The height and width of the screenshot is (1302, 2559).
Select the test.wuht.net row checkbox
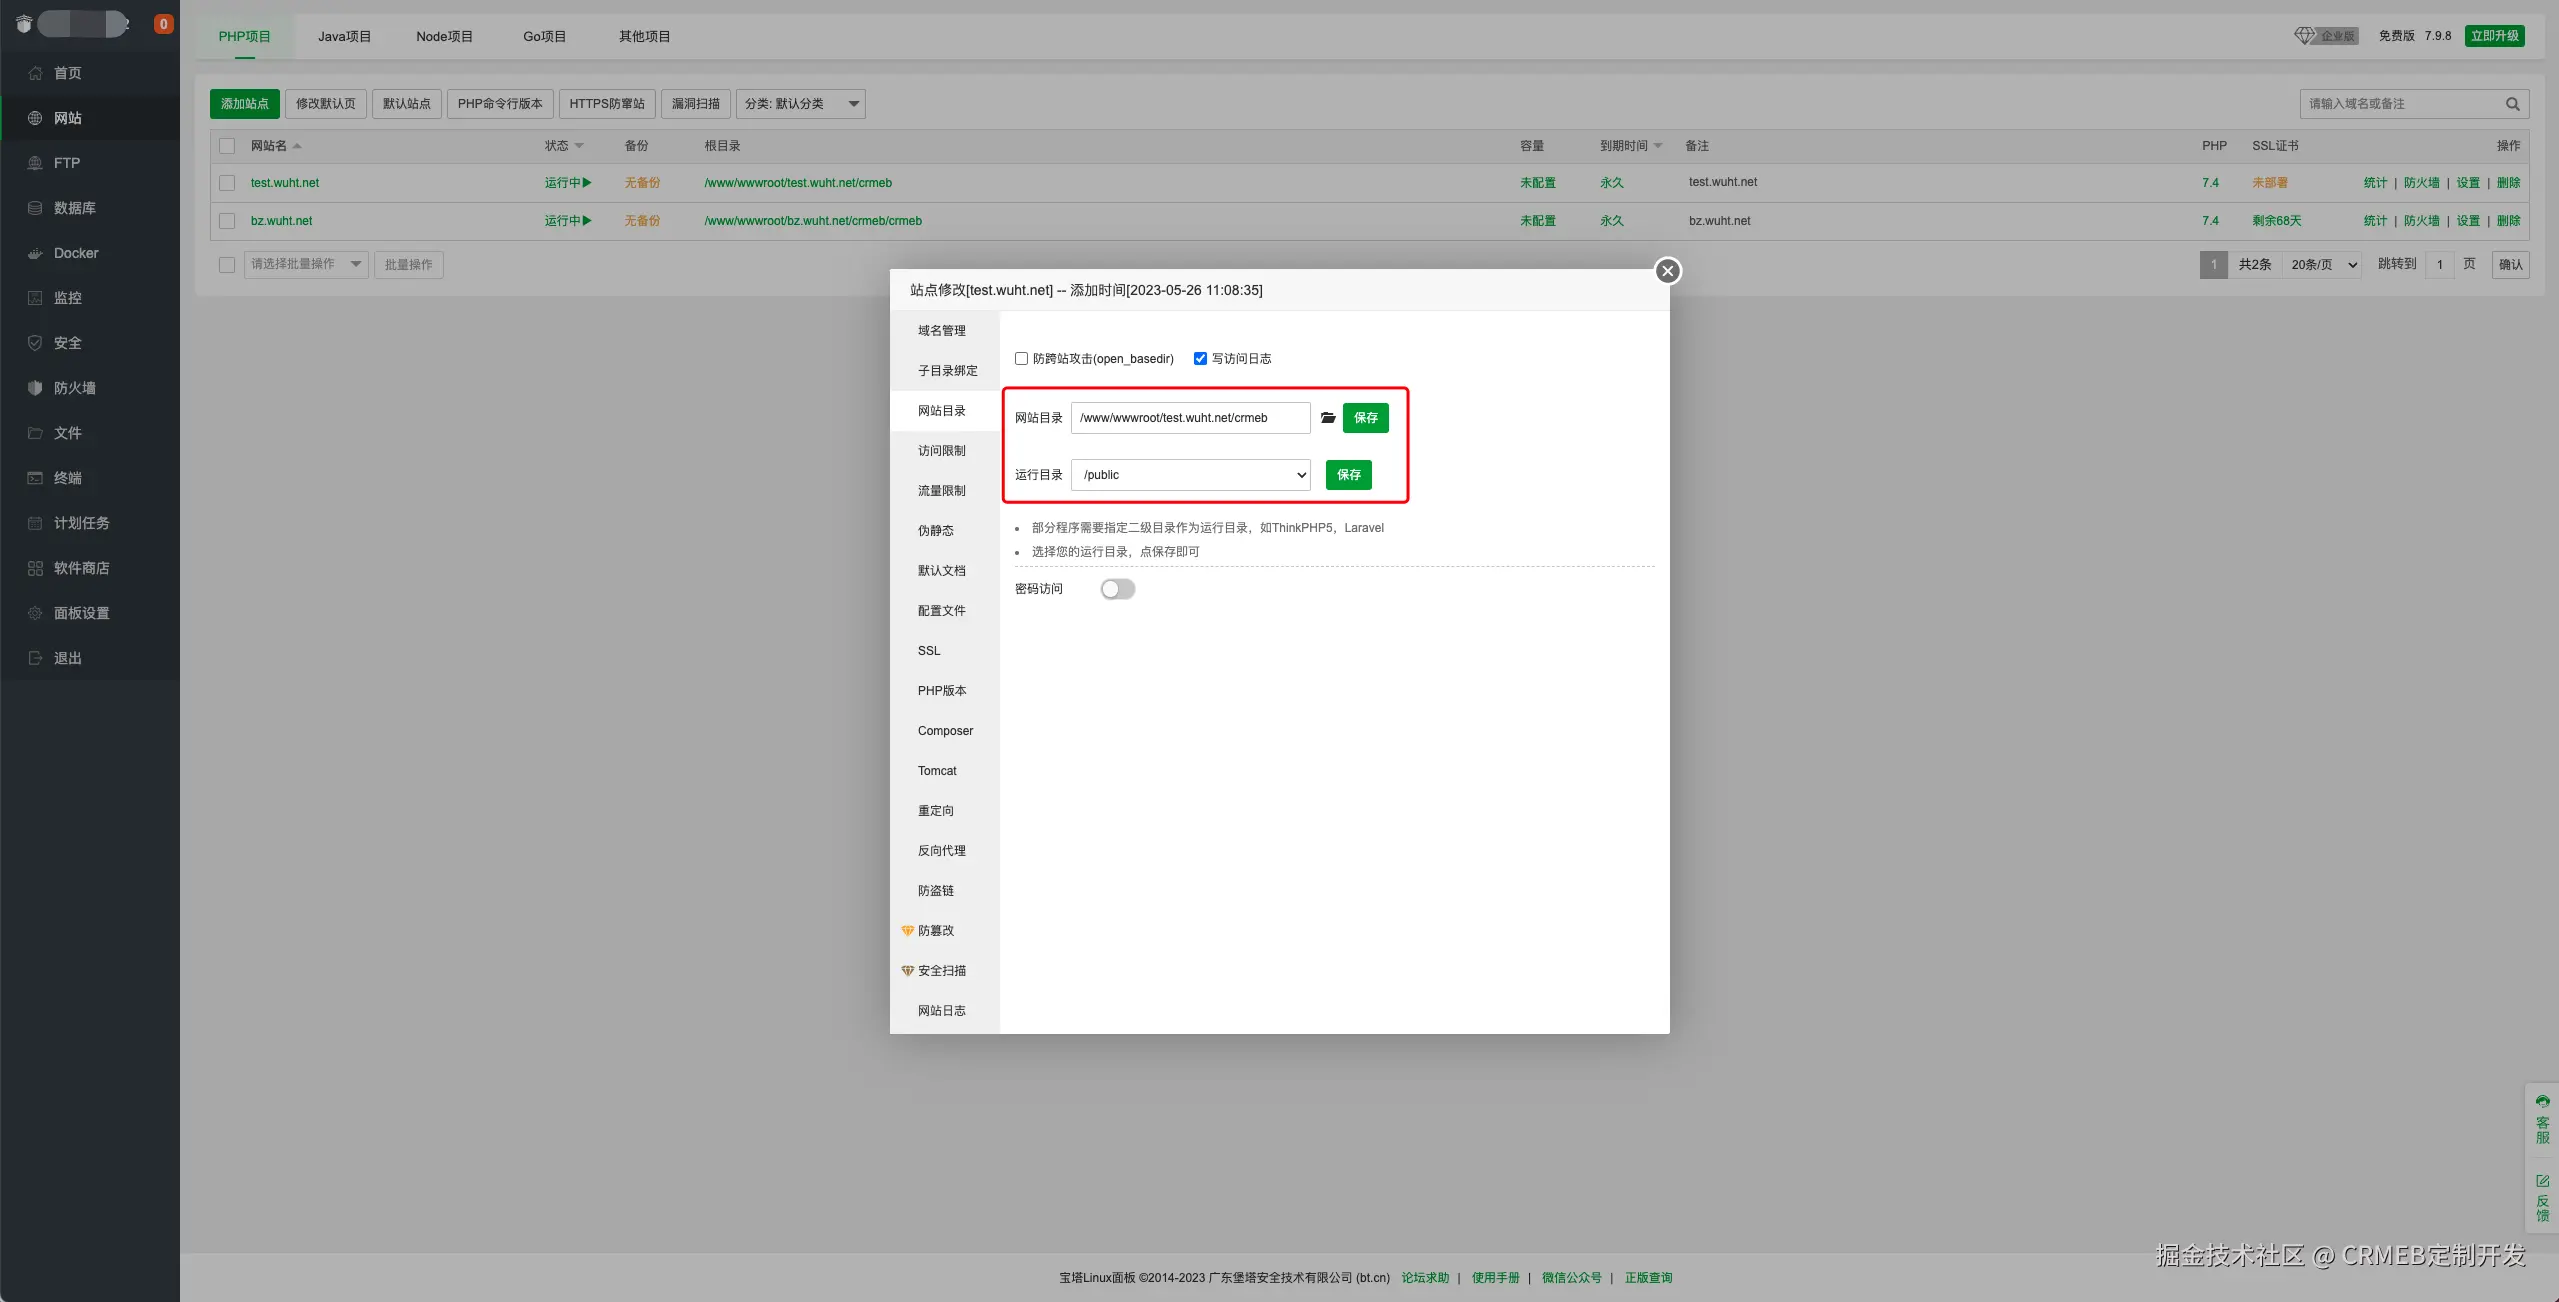[227, 183]
